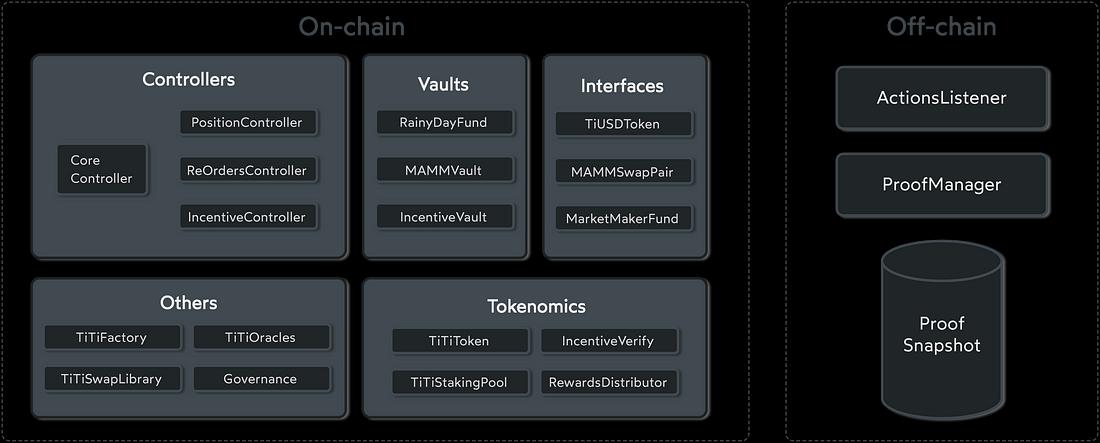The image size is (1100, 443).
Task: Select the Core Controller box
Action: (x=101, y=169)
